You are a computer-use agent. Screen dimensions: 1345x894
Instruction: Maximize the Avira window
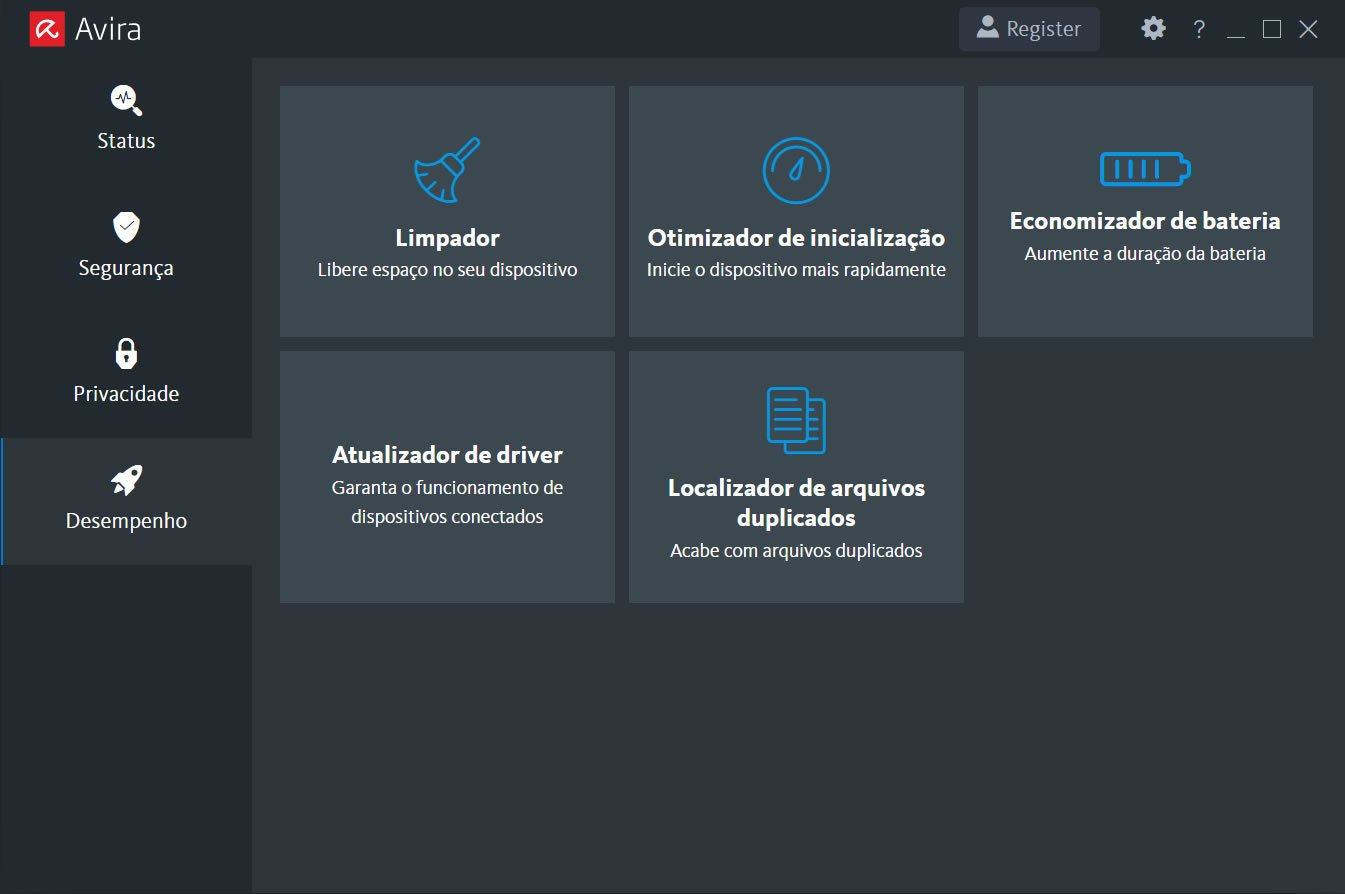point(1272,29)
